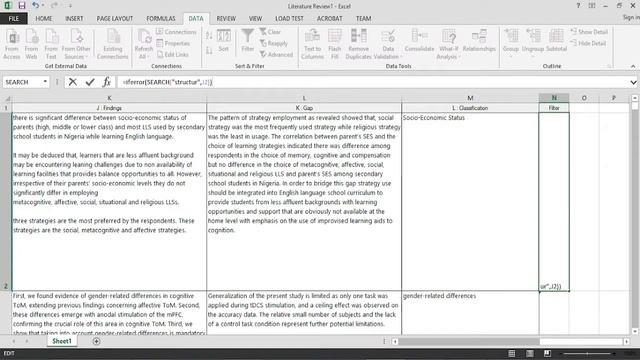Click the Undo arrow icon
Image resolution: width=640 pixels, height=360 pixels.
coord(36,6)
